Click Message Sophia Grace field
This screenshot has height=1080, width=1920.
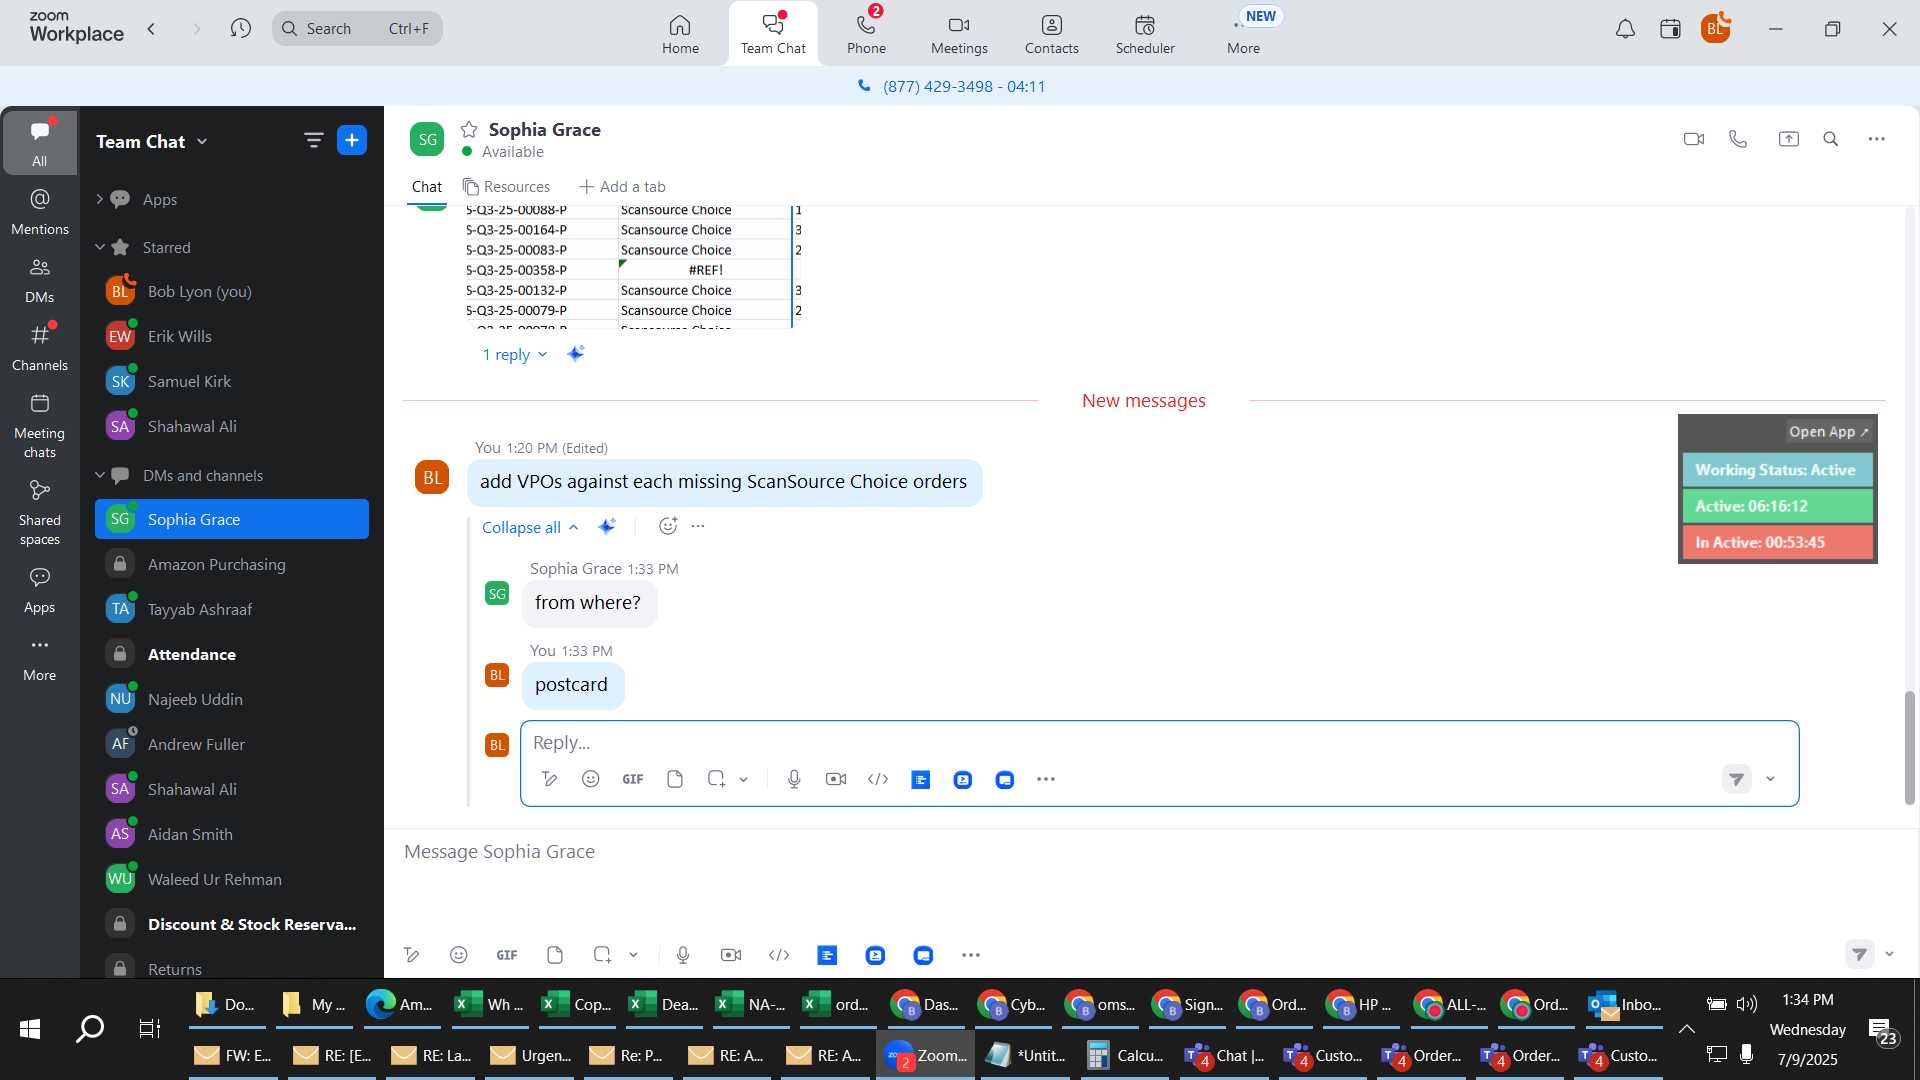[1150, 852]
